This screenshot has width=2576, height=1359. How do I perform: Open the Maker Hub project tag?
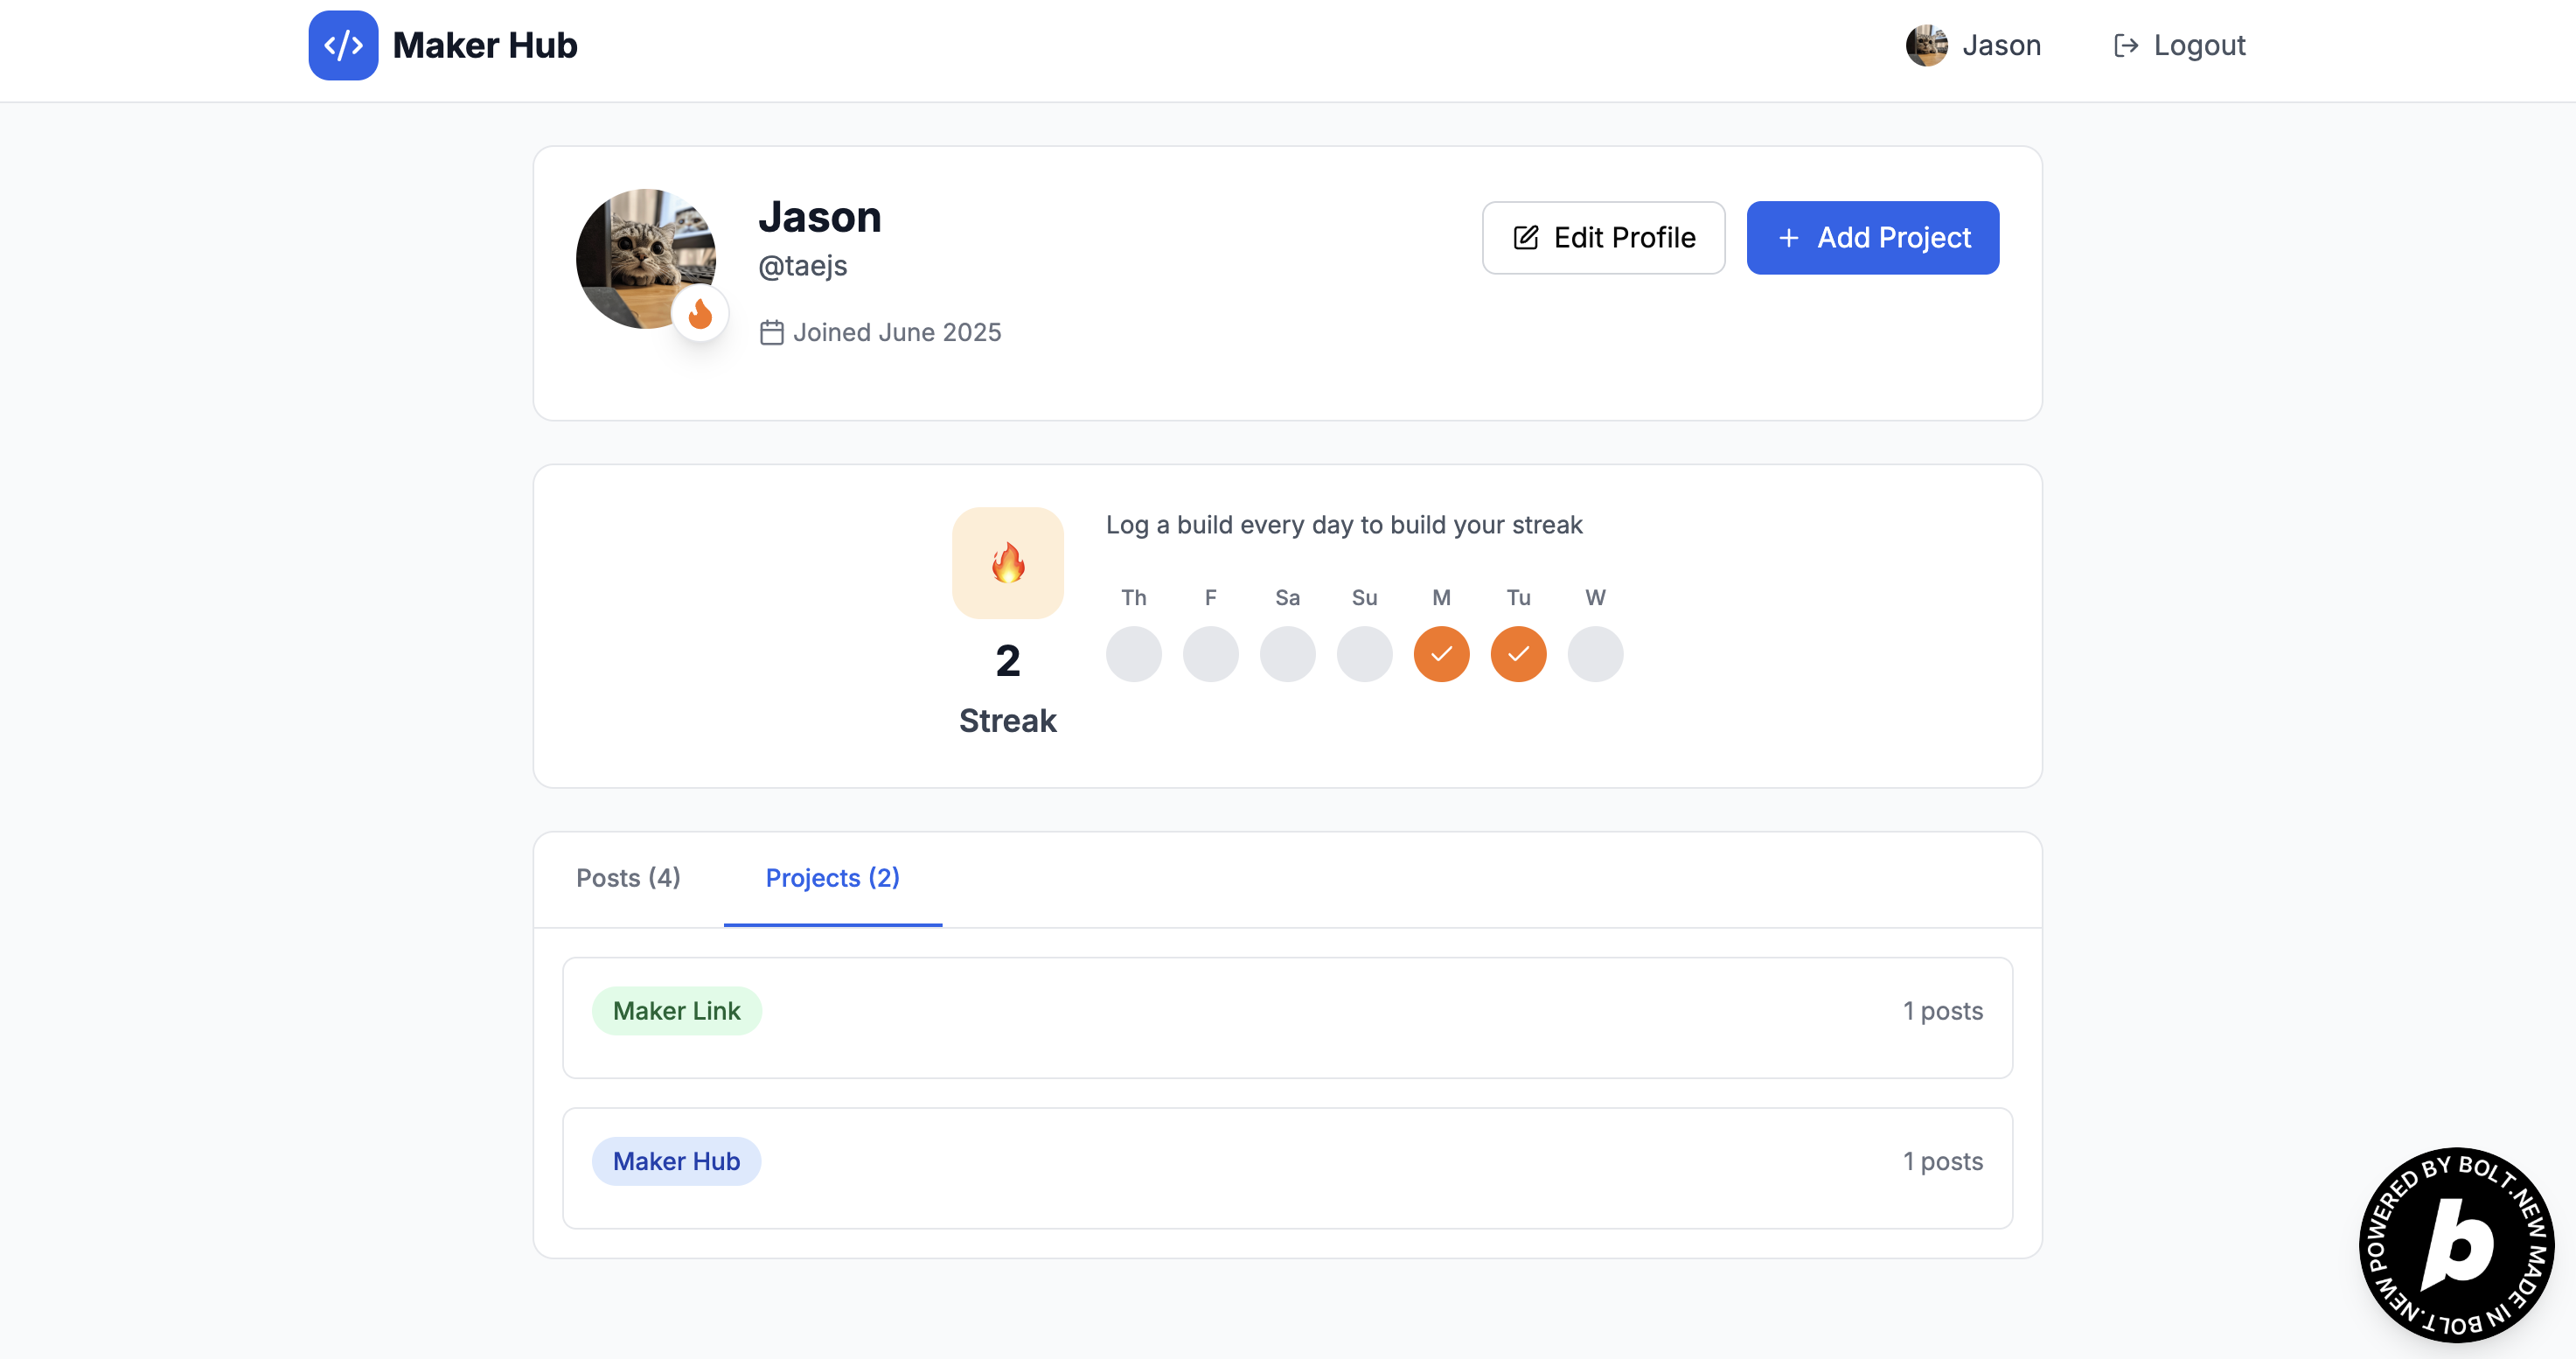tap(676, 1161)
